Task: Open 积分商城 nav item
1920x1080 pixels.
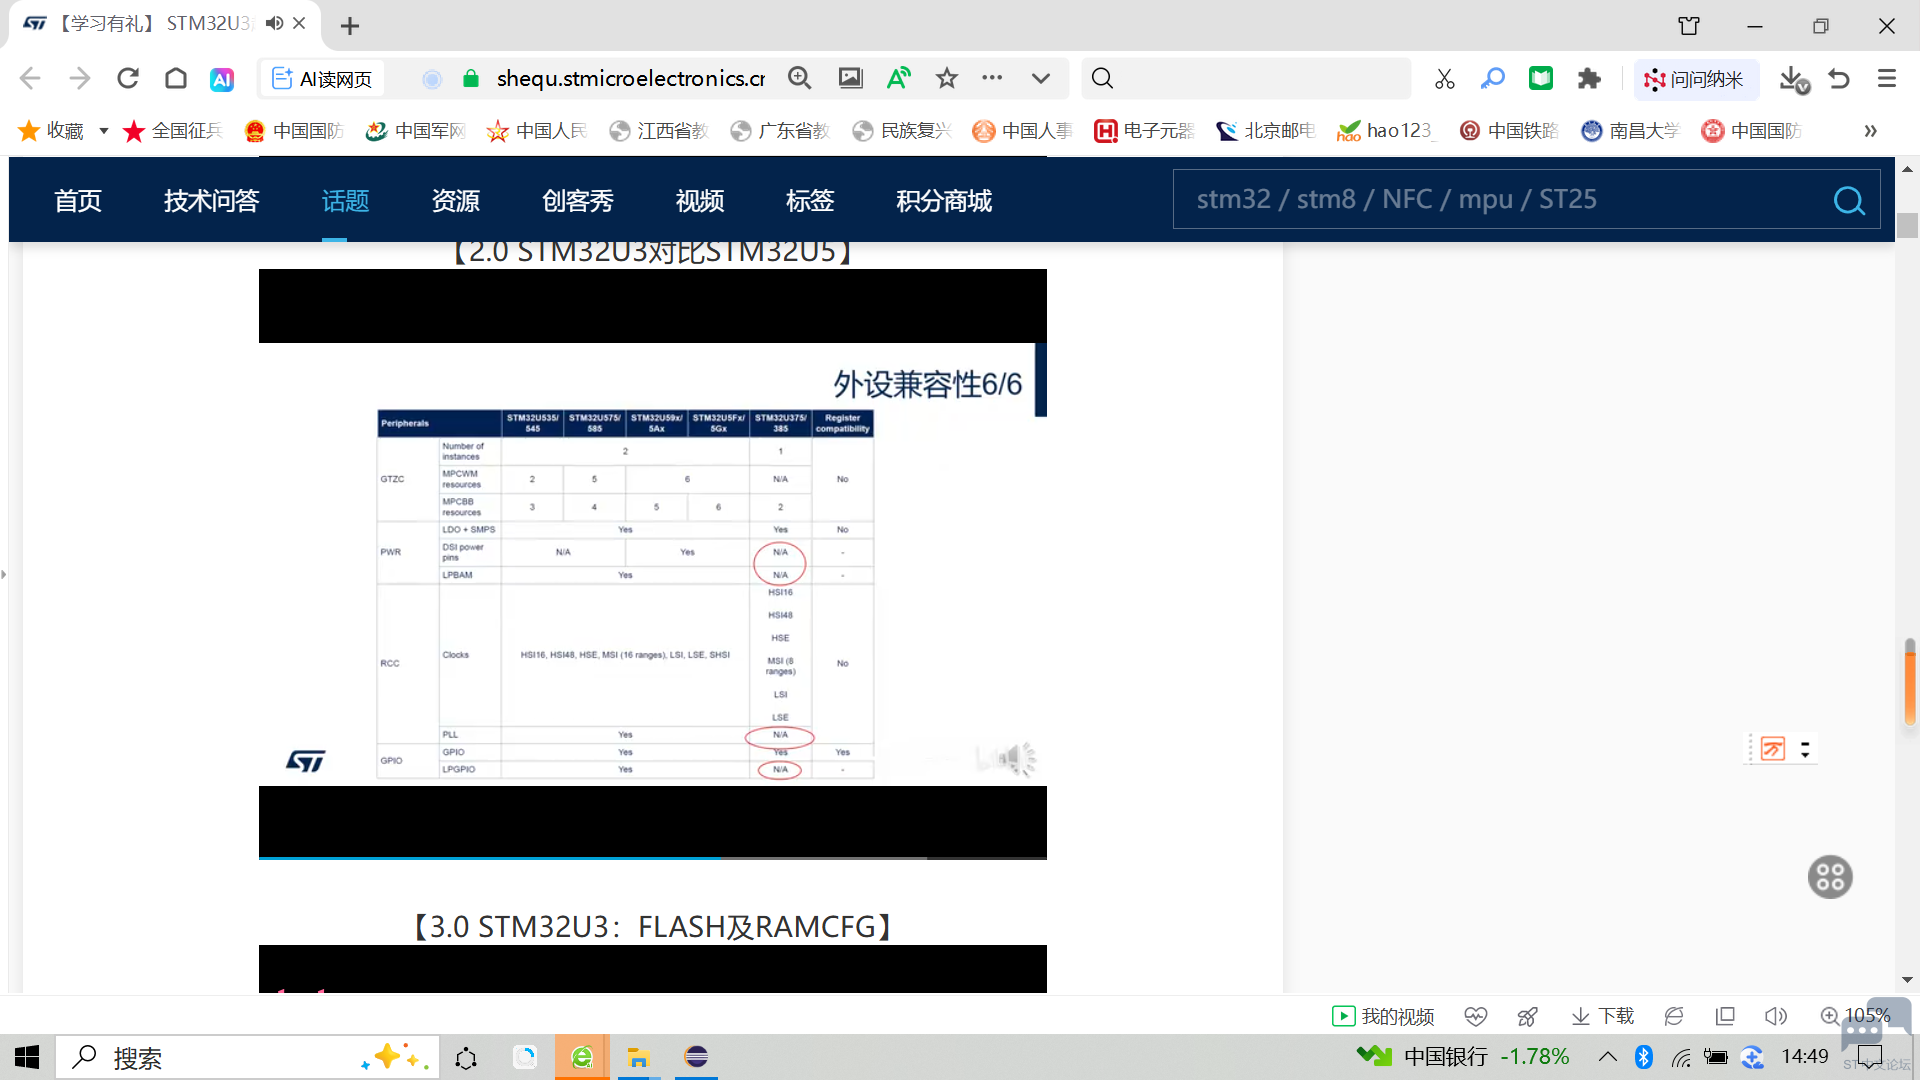Action: click(944, 201)
